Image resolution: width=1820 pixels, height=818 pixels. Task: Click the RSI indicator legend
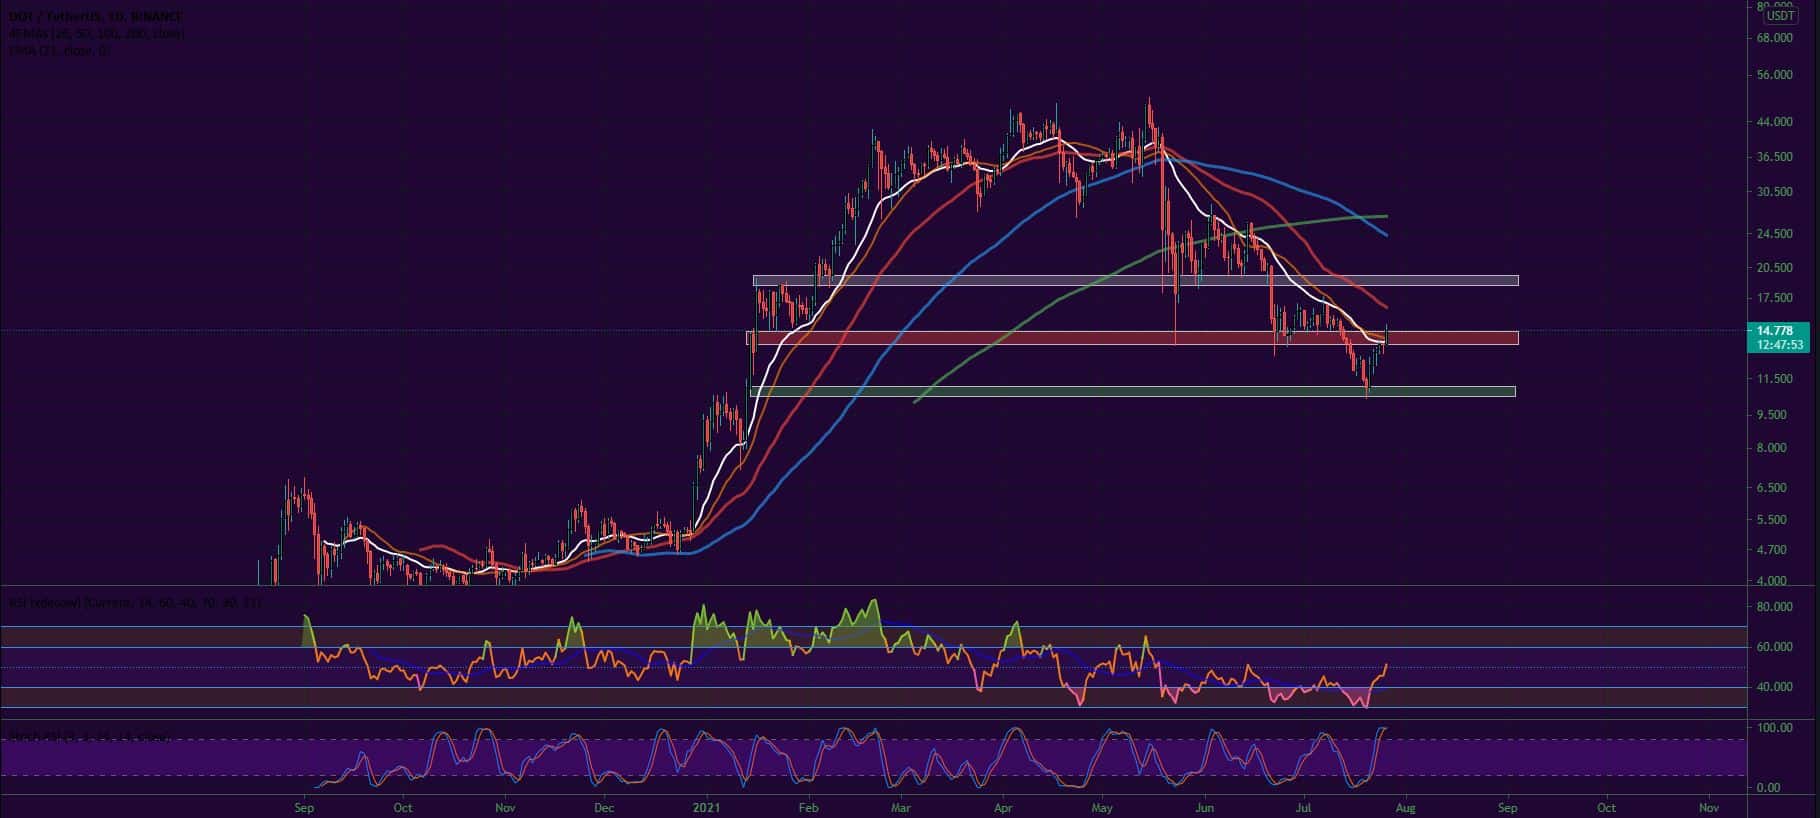point(135,603)
